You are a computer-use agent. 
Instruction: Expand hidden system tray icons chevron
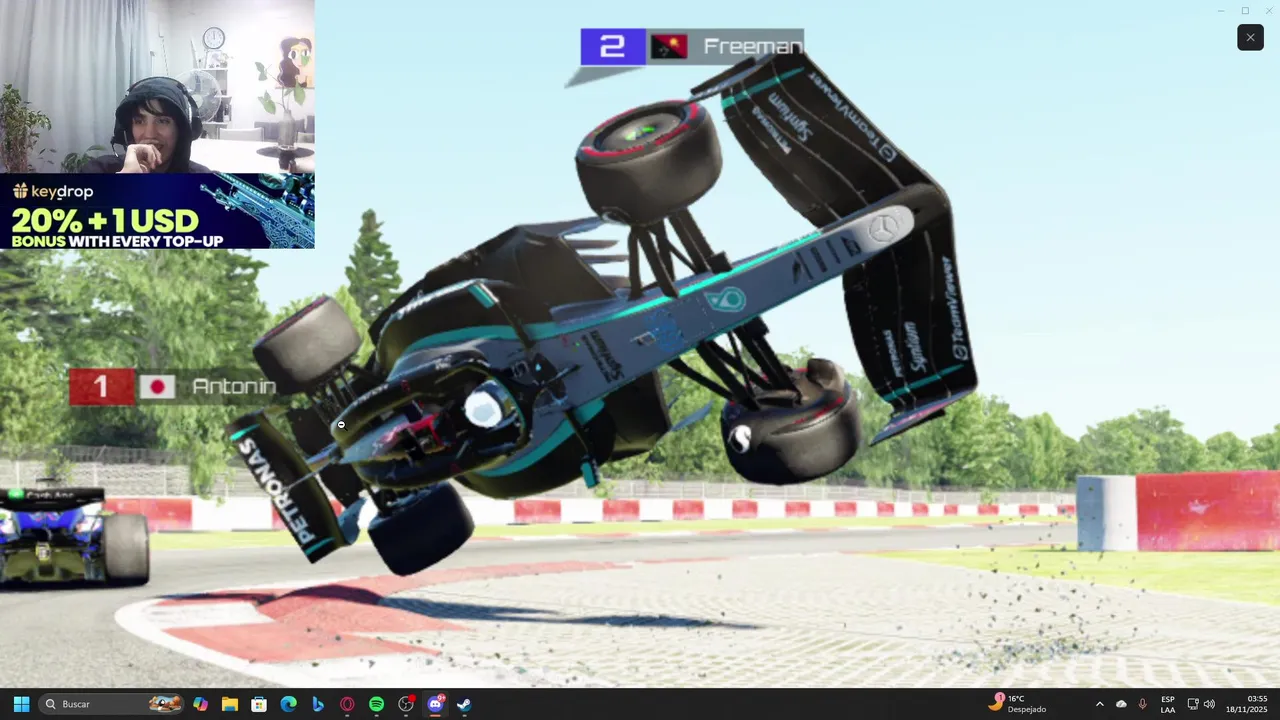click(1100, 704)
